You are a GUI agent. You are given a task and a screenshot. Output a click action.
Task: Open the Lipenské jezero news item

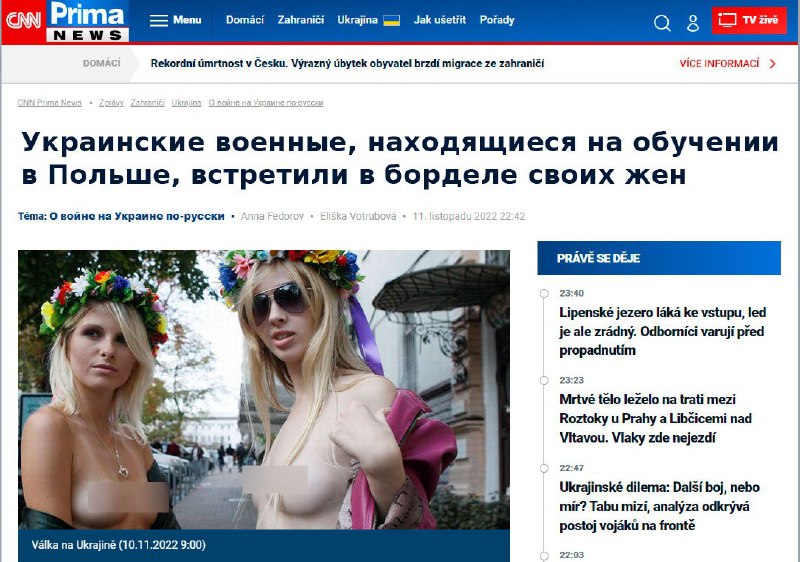coord(662,331)
